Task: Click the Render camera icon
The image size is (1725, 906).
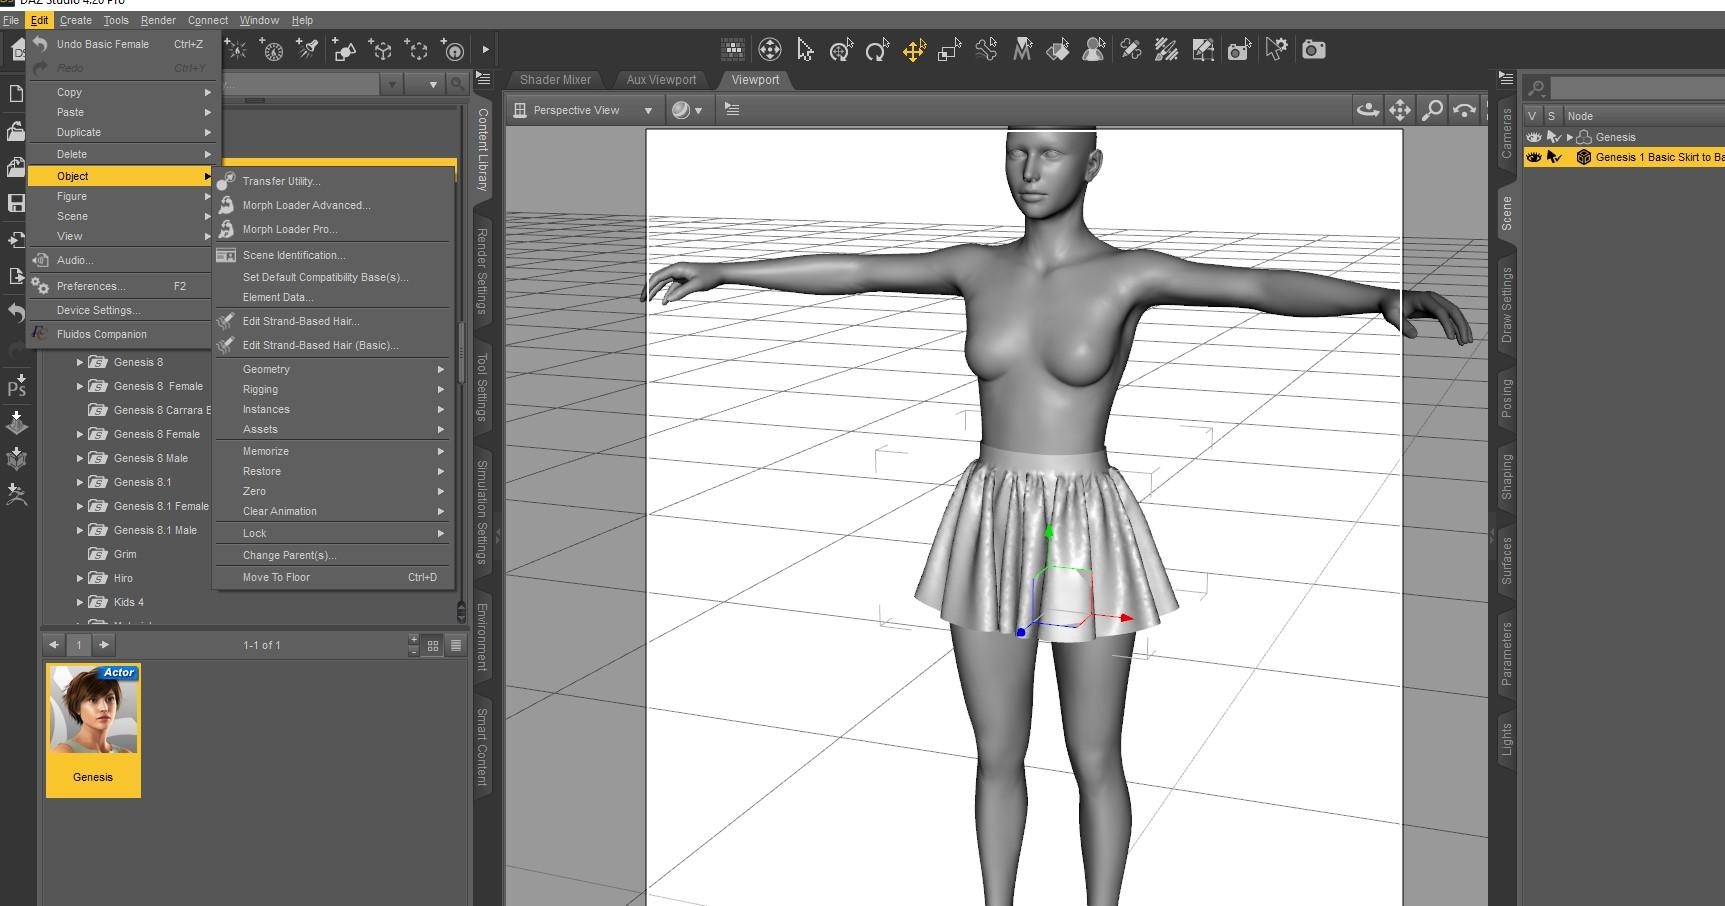Action: [x=1314, y=49]
